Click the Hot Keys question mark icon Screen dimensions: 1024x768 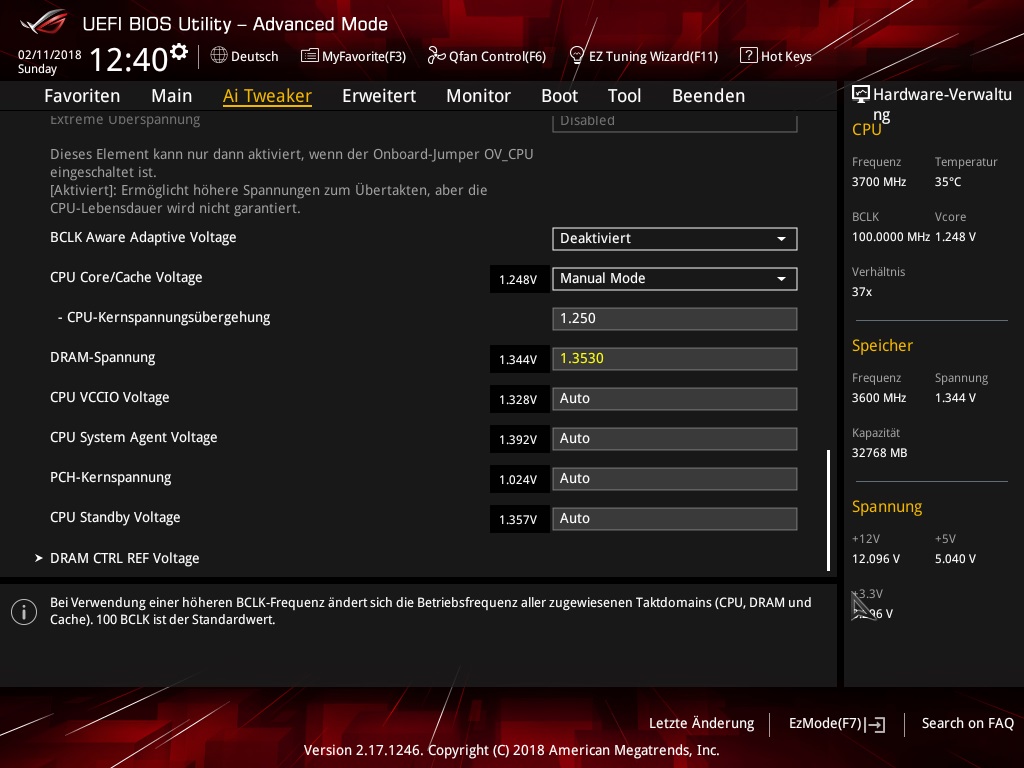click(748, 56)
